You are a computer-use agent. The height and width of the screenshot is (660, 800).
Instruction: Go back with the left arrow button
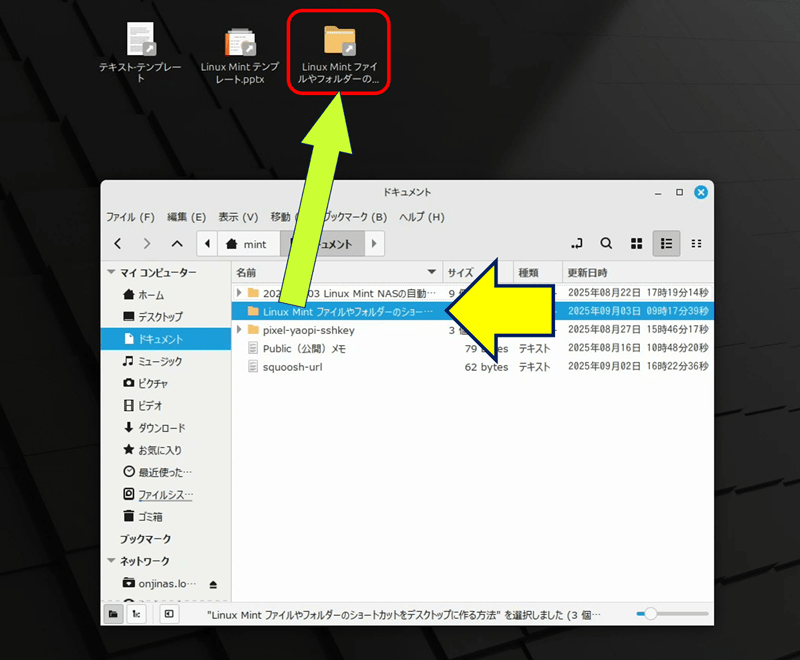(x=118, y=244)
